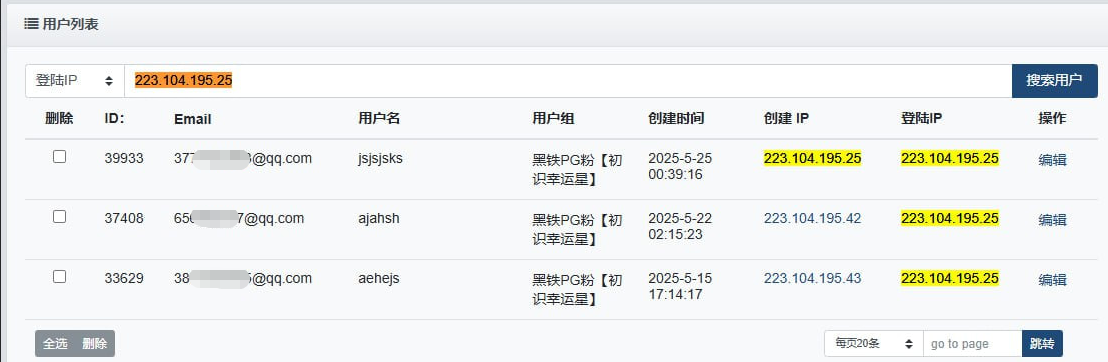The height and width of the screenshot is (362, 1108).
Task: Click the 删除 button beside 全选
Action: [95, 344]
